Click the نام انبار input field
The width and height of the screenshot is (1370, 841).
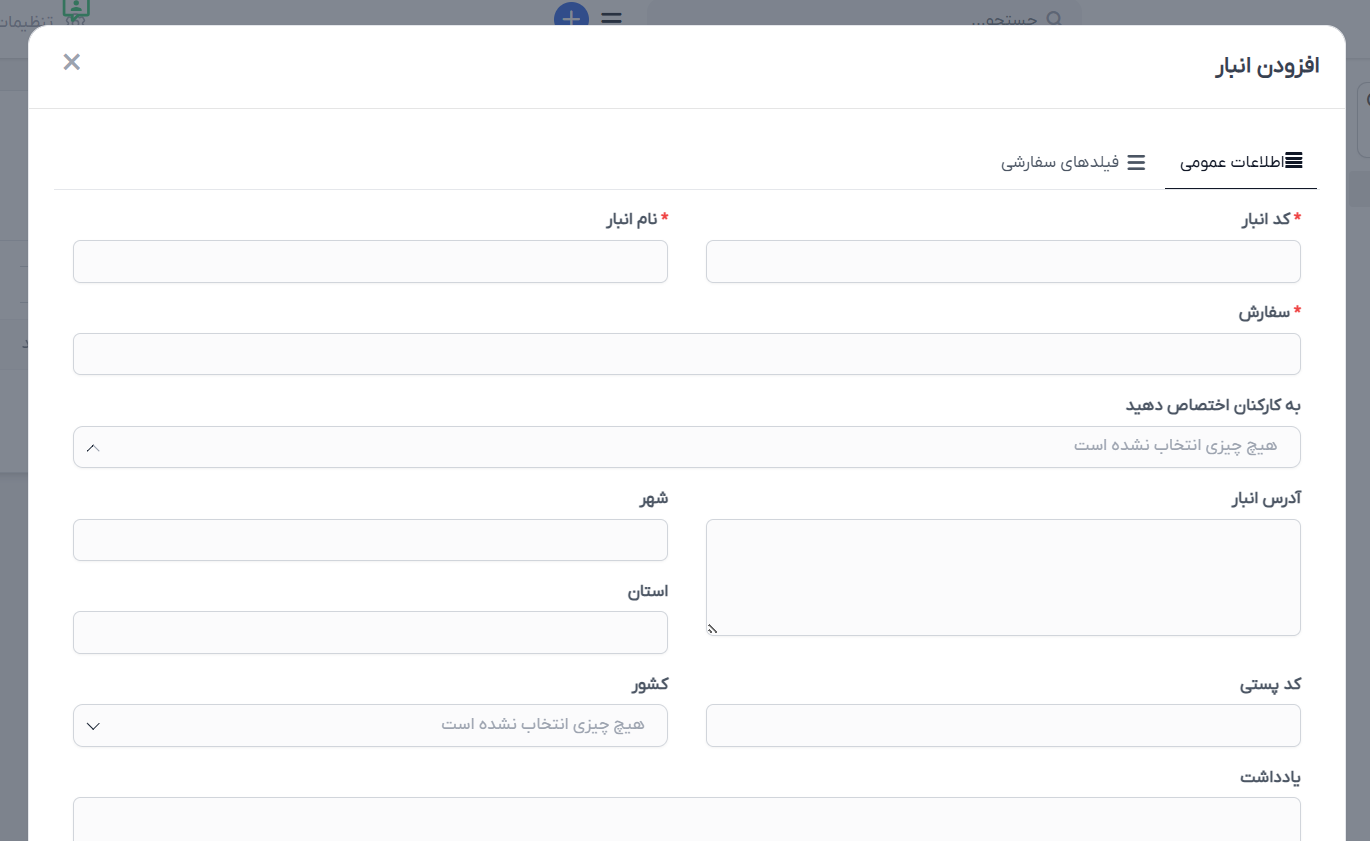click(370, 262)
